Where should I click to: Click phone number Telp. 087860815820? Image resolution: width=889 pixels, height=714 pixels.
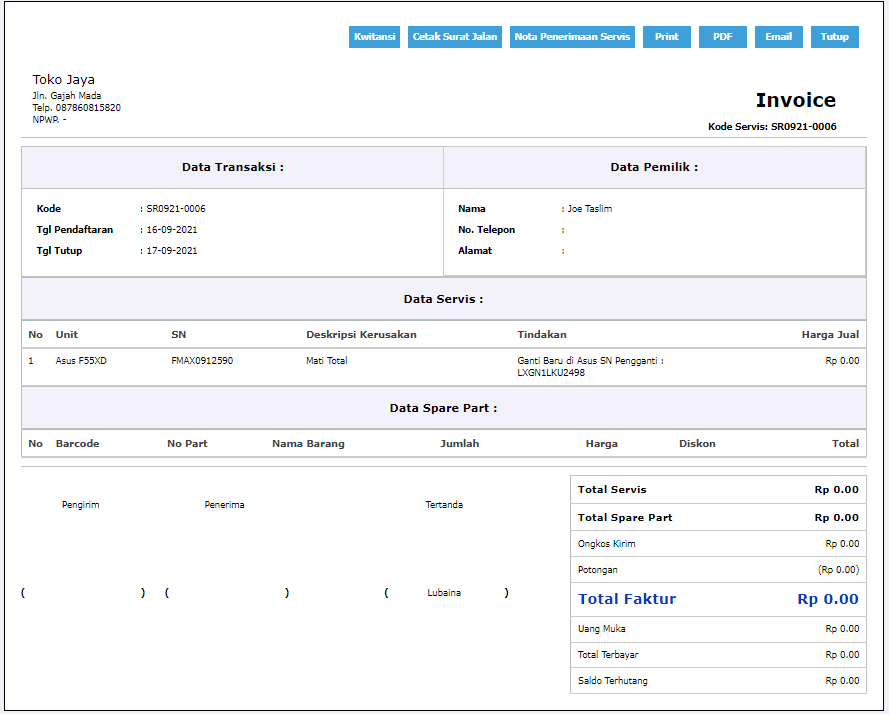click(77, 108)
